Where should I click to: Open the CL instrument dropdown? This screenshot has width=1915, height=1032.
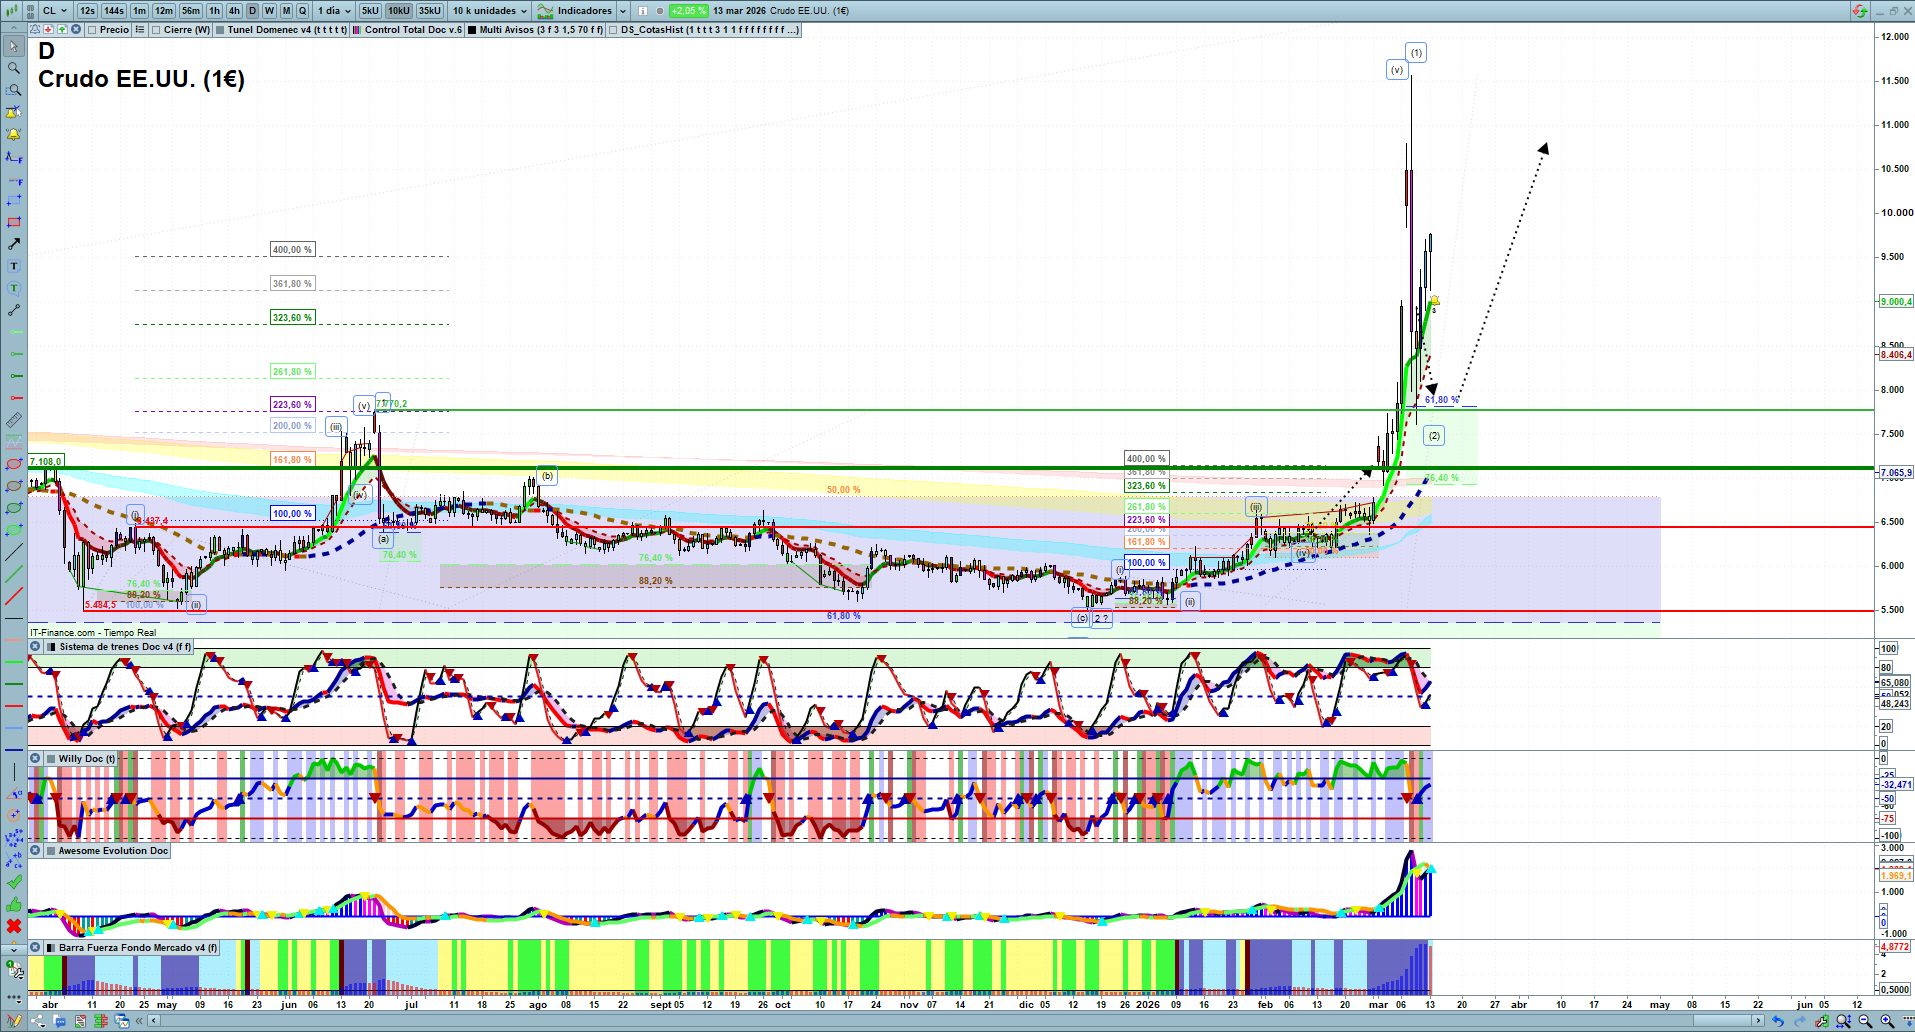(55, 11)
